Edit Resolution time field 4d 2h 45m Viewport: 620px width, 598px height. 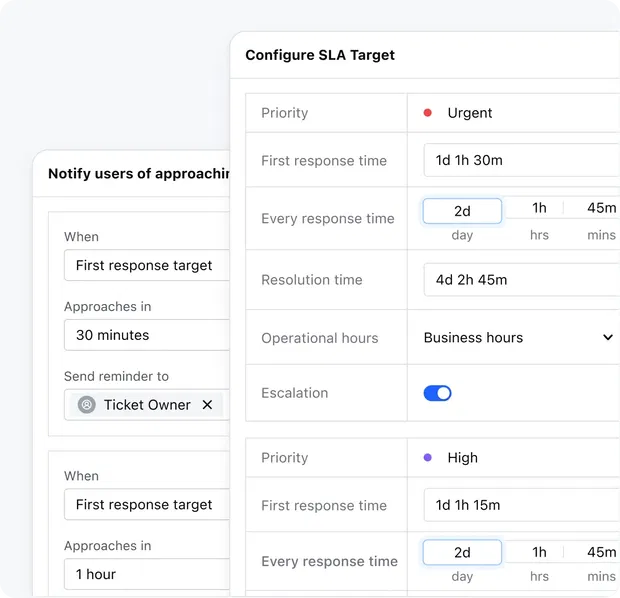(x=522, y=280)
